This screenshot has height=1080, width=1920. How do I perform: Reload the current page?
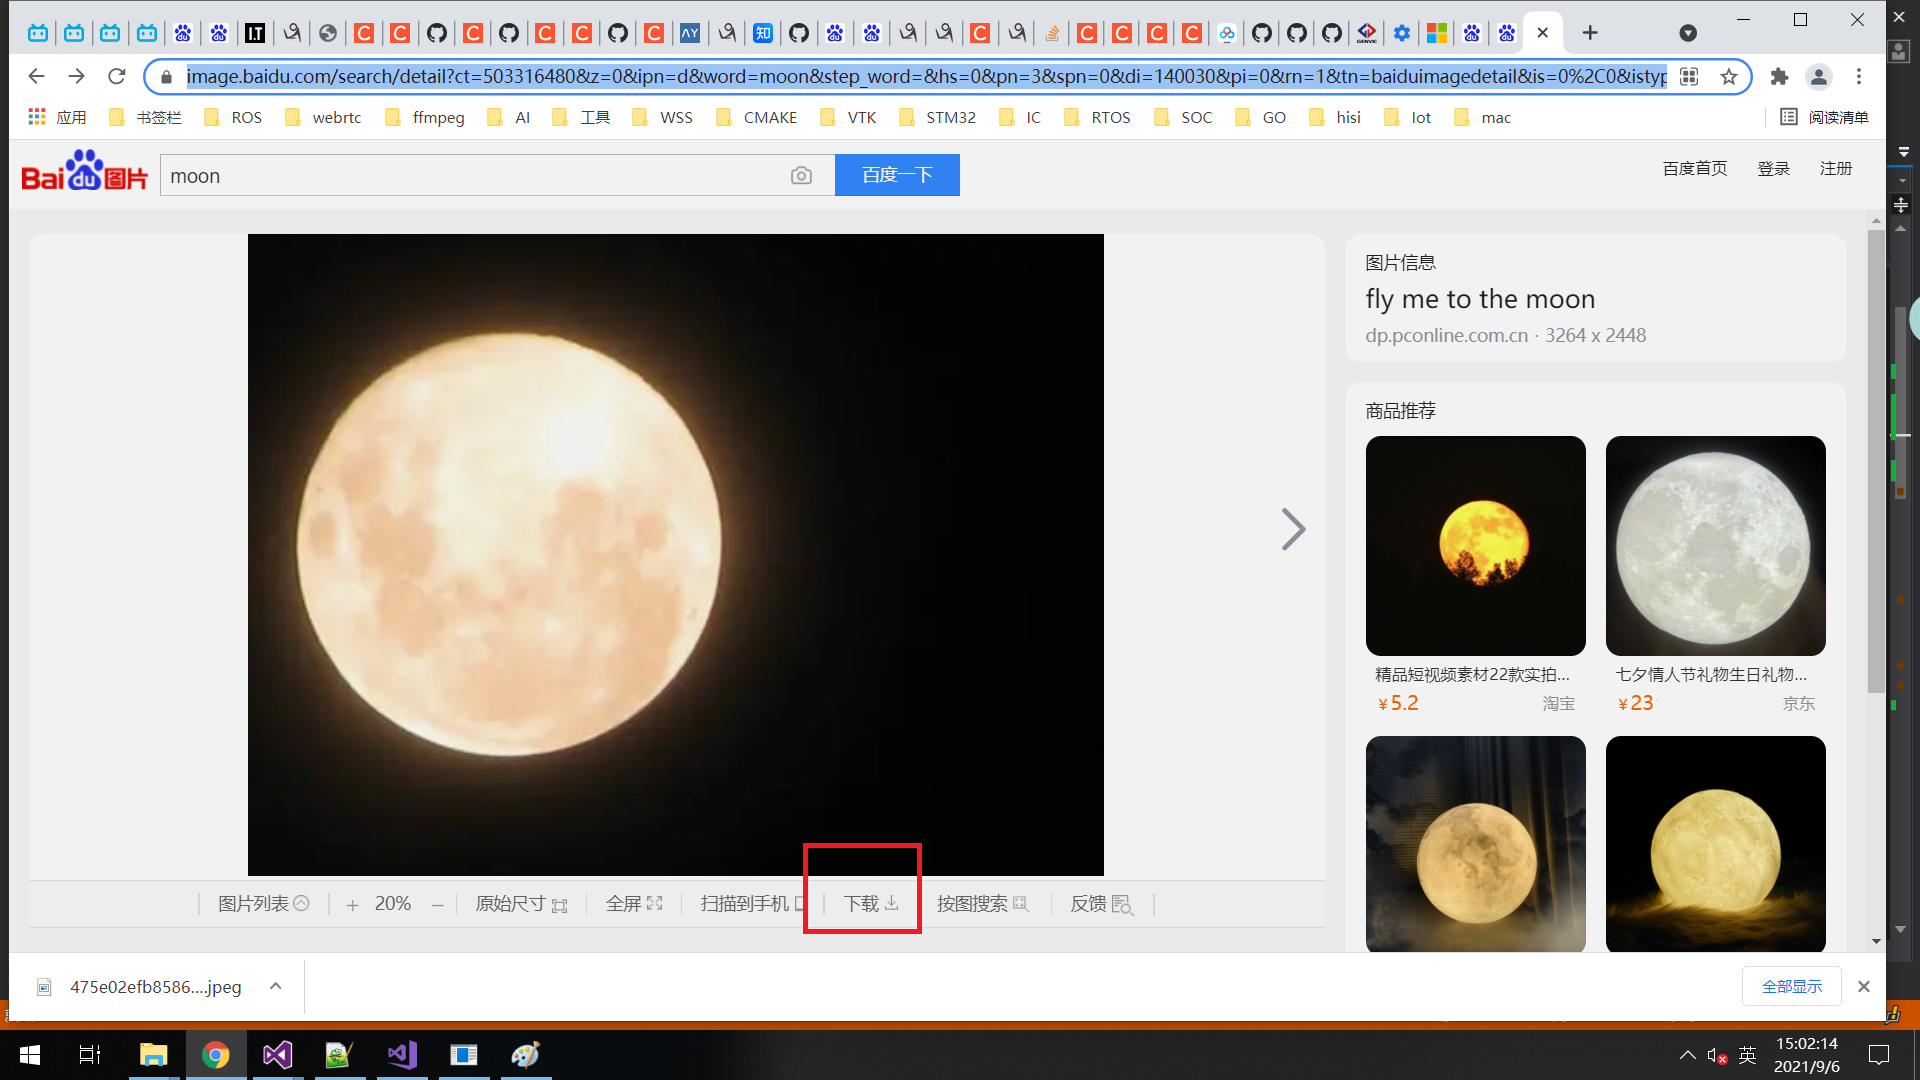[117, 76]
